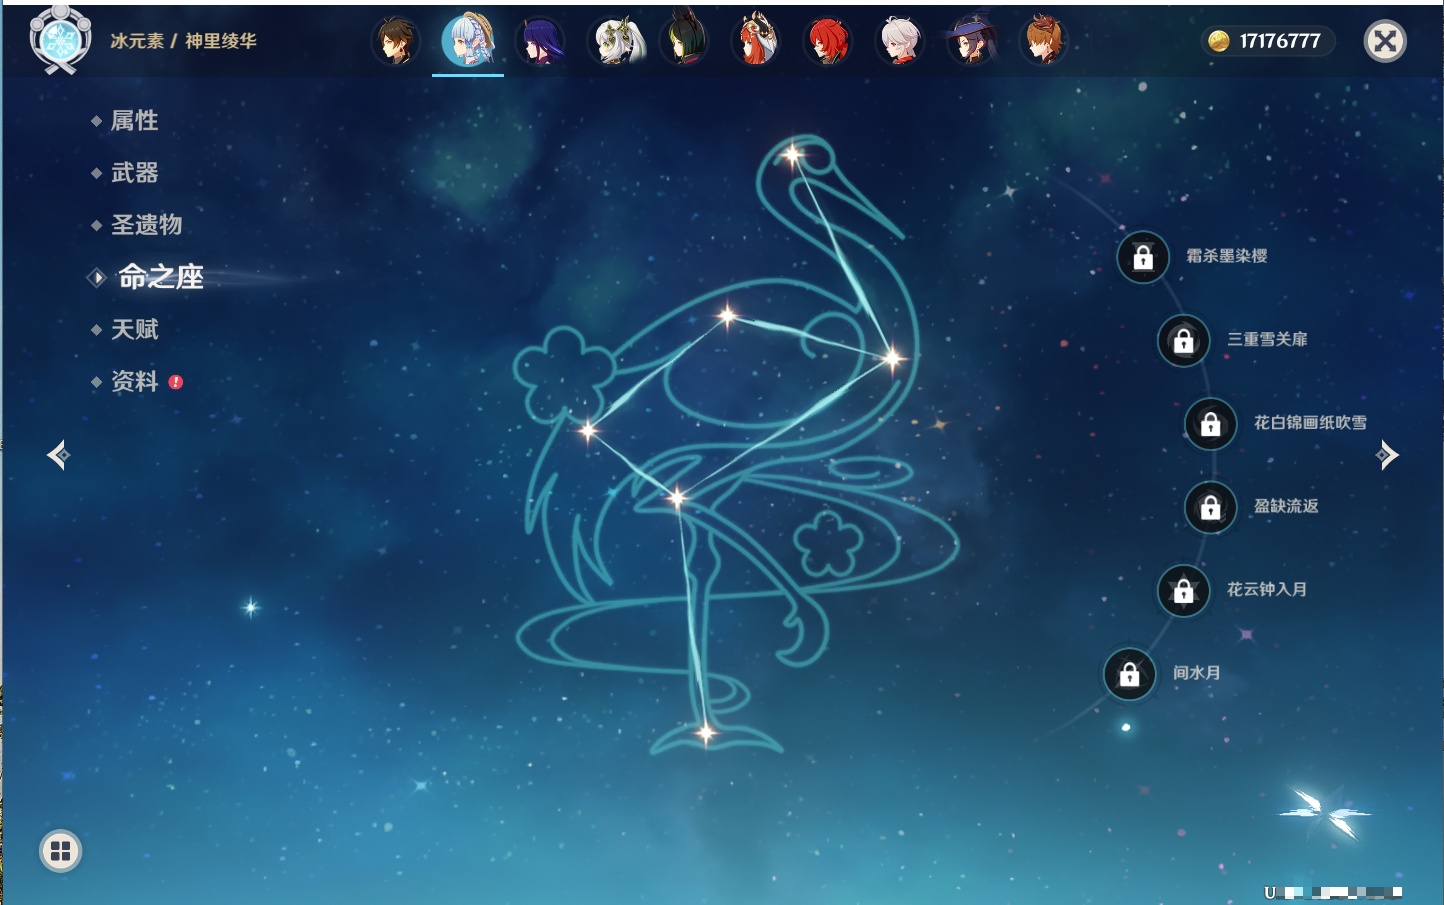Open the character grid view button
Screen dimensions: 1444x905
point(60,851)
